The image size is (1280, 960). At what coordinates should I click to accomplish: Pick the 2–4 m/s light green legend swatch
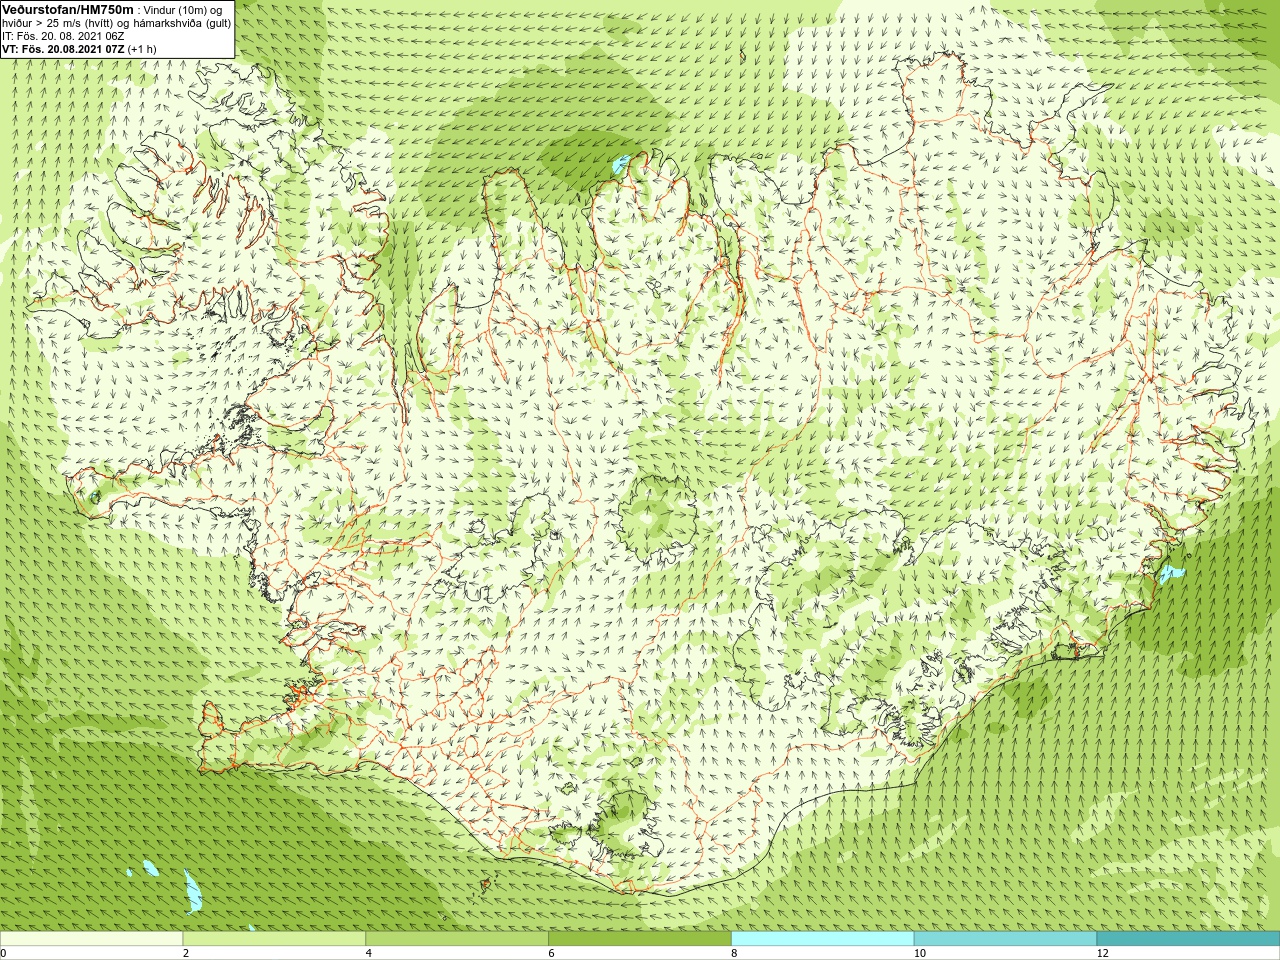(274, 939)
